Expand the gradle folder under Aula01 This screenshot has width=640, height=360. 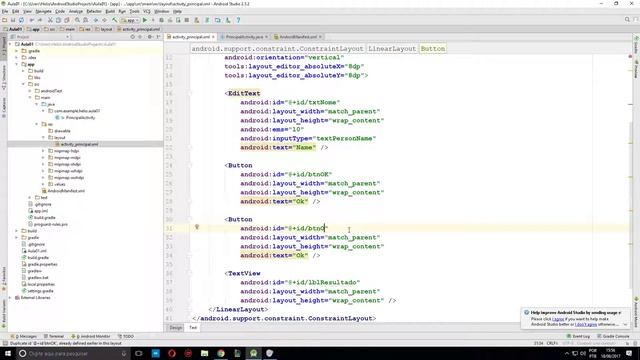17,51
